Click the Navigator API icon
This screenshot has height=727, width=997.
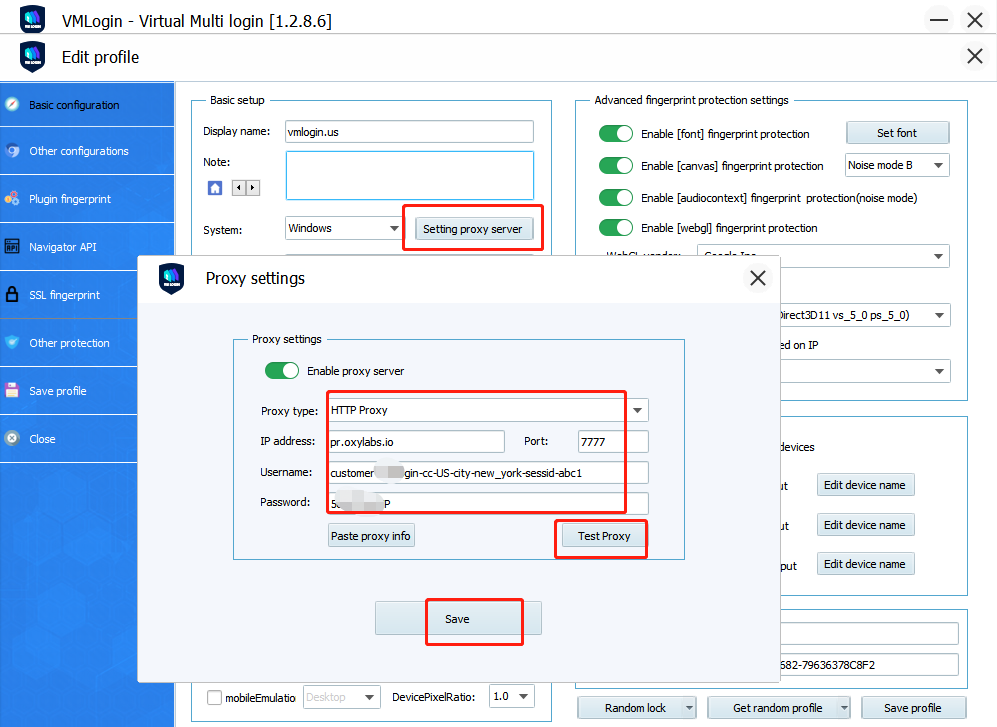(12, 247)
